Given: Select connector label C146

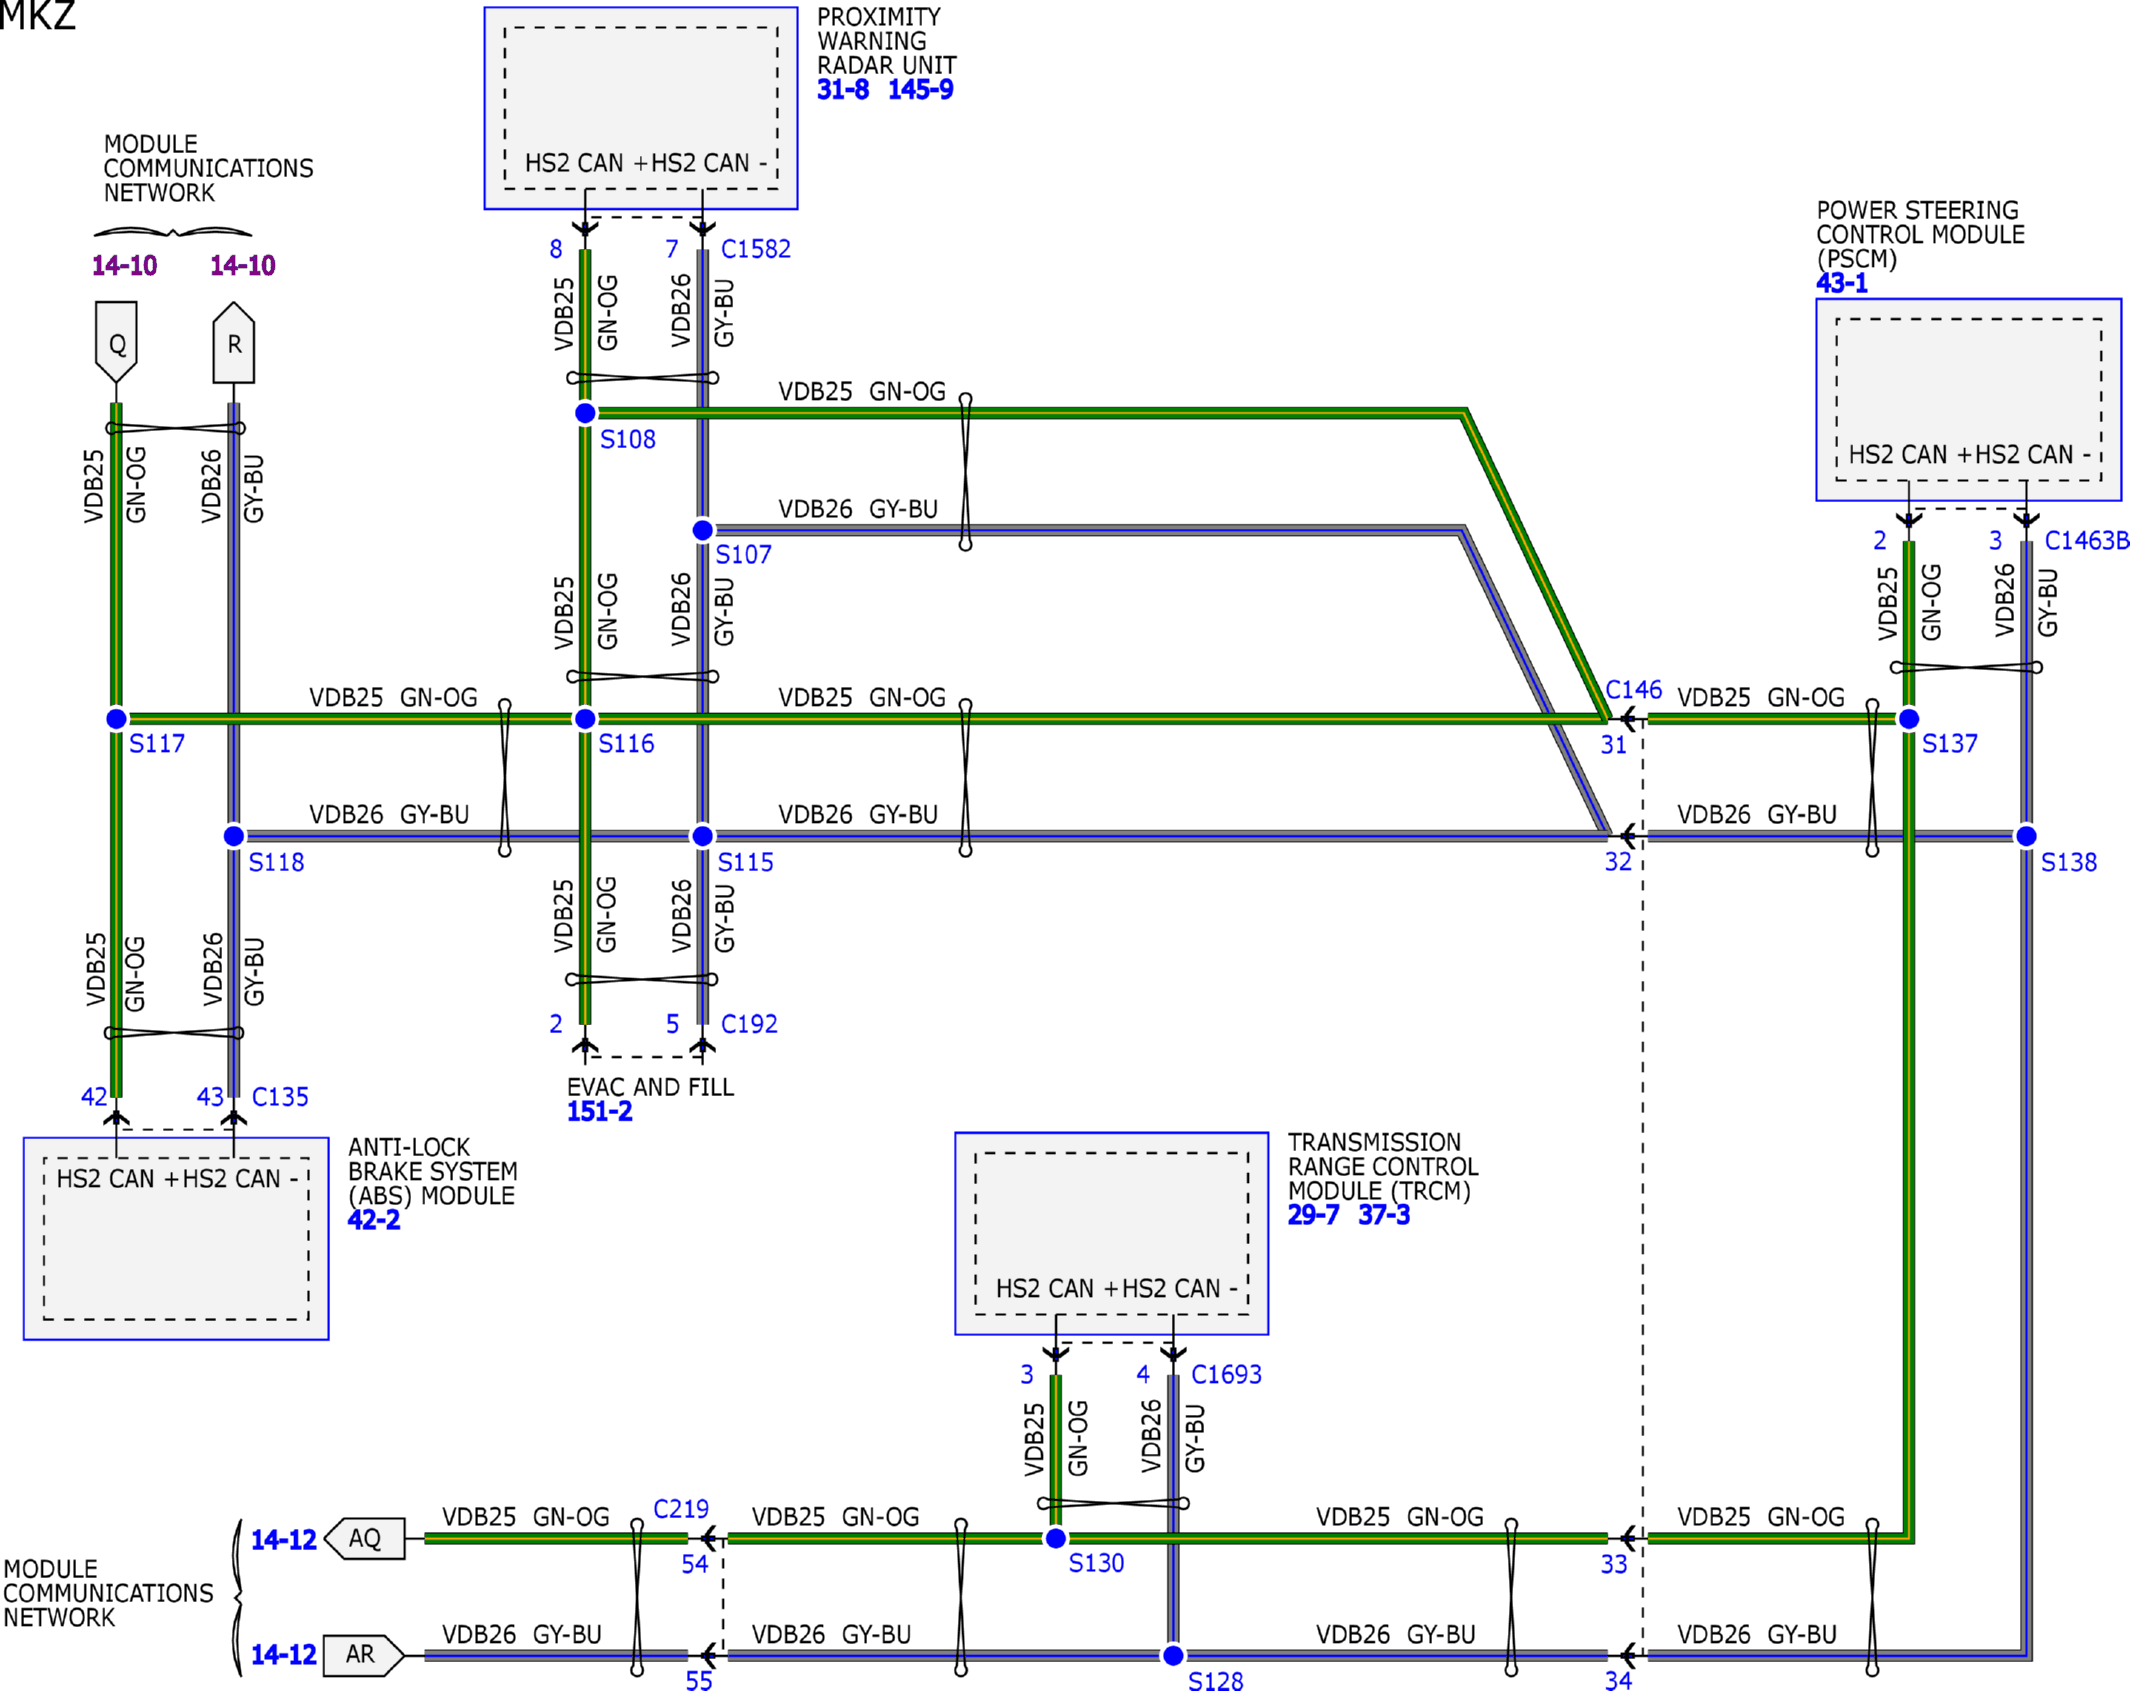Looking at the screenshot, I should click(1633, 690).
